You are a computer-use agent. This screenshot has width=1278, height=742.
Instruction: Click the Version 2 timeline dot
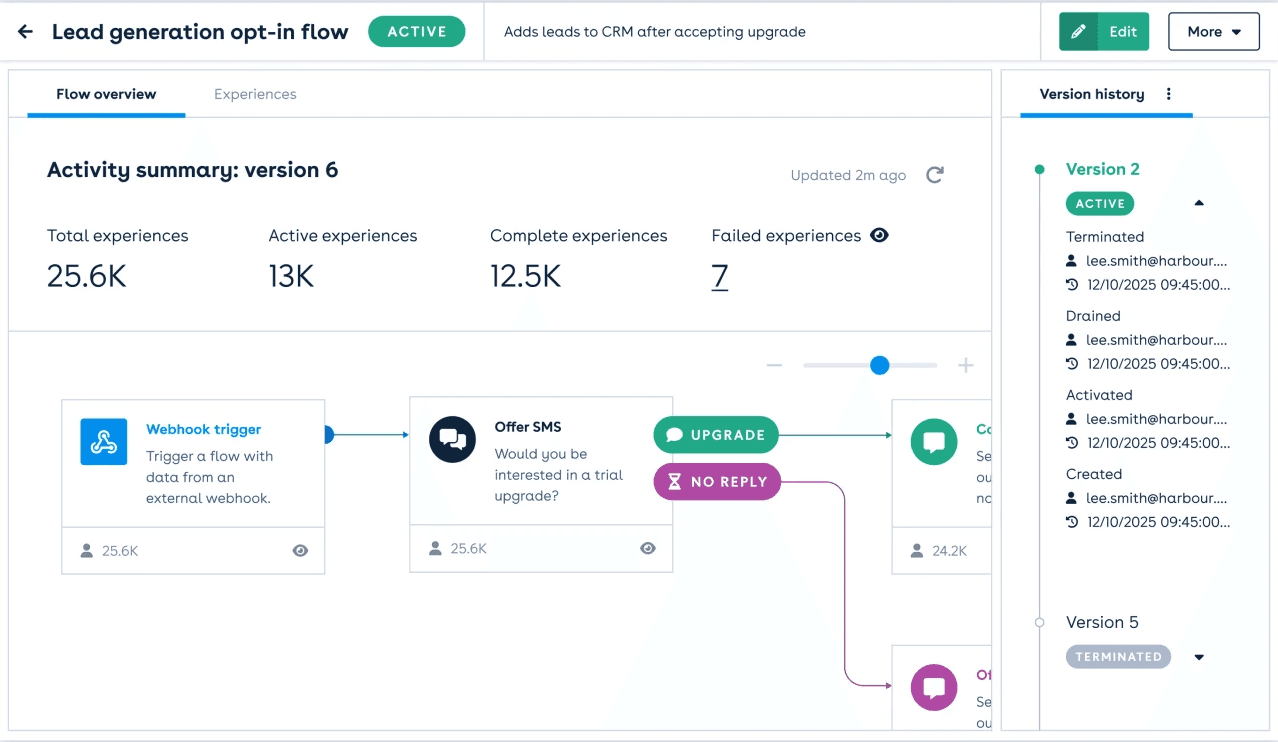tap(1040, 169)
